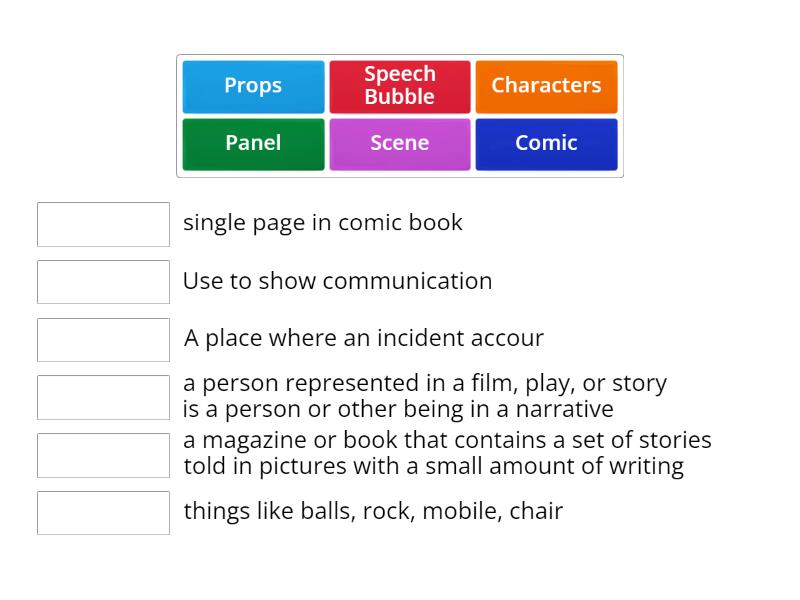Select the Props word tile
This screenshot has height=600, width=800.
point(252,86)
